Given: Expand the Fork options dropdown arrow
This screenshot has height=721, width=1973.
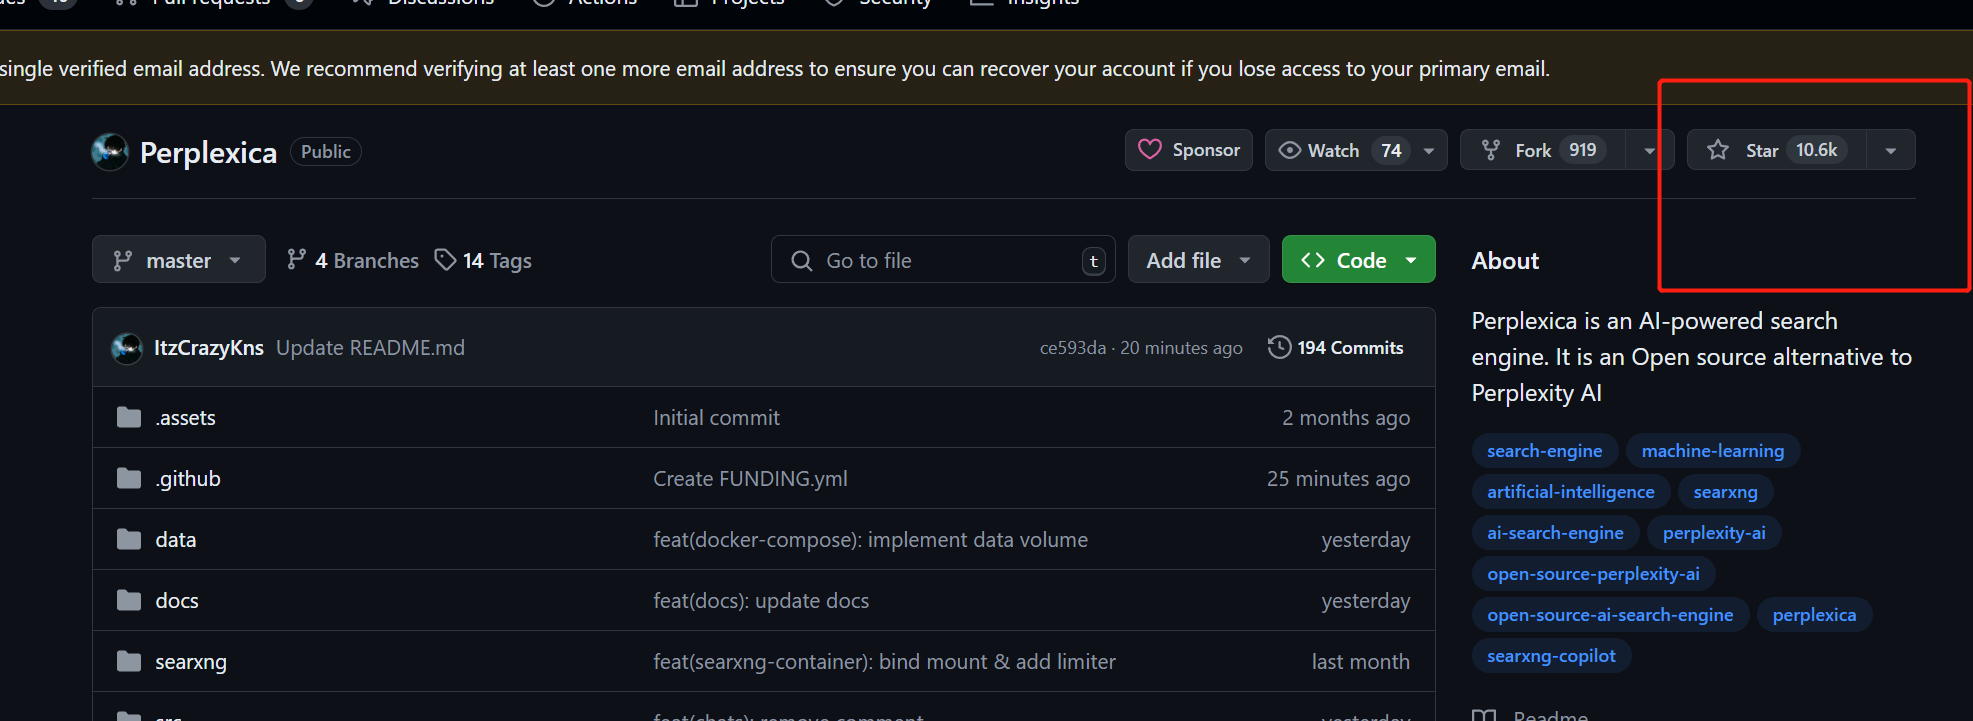Looking at the screenshot, I should (x=1647, y=150).
